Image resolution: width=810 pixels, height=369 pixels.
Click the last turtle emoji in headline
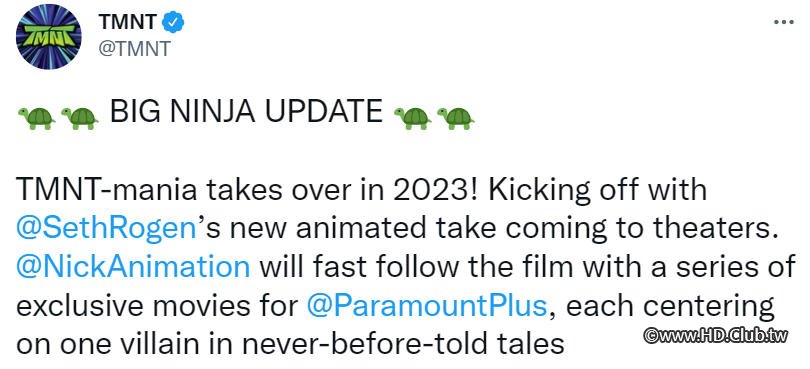pos(455,117)
